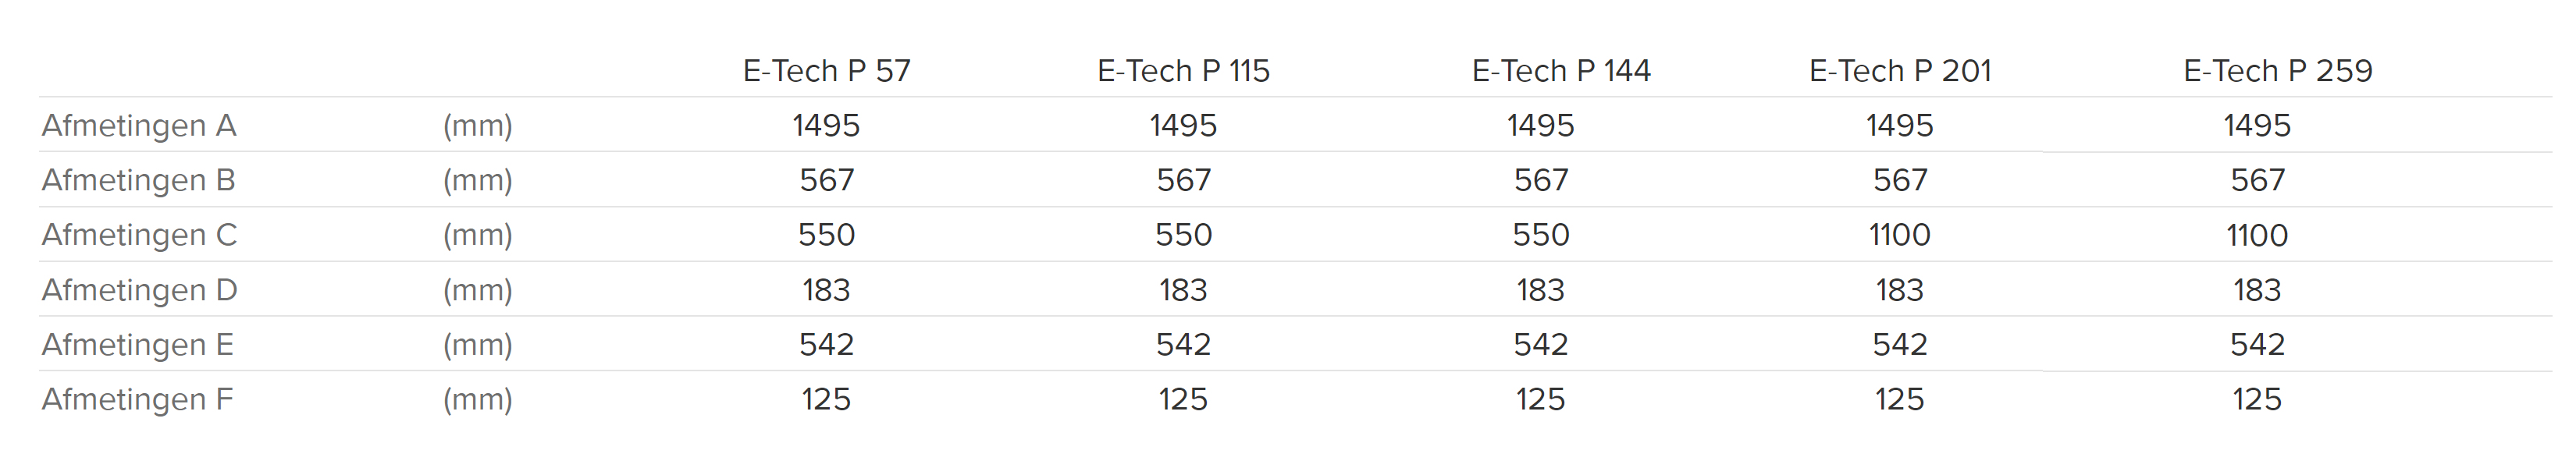Click the Afmetingen E row label
The width and height of the screenshot is (2576, 468).
tap(137, 345)
